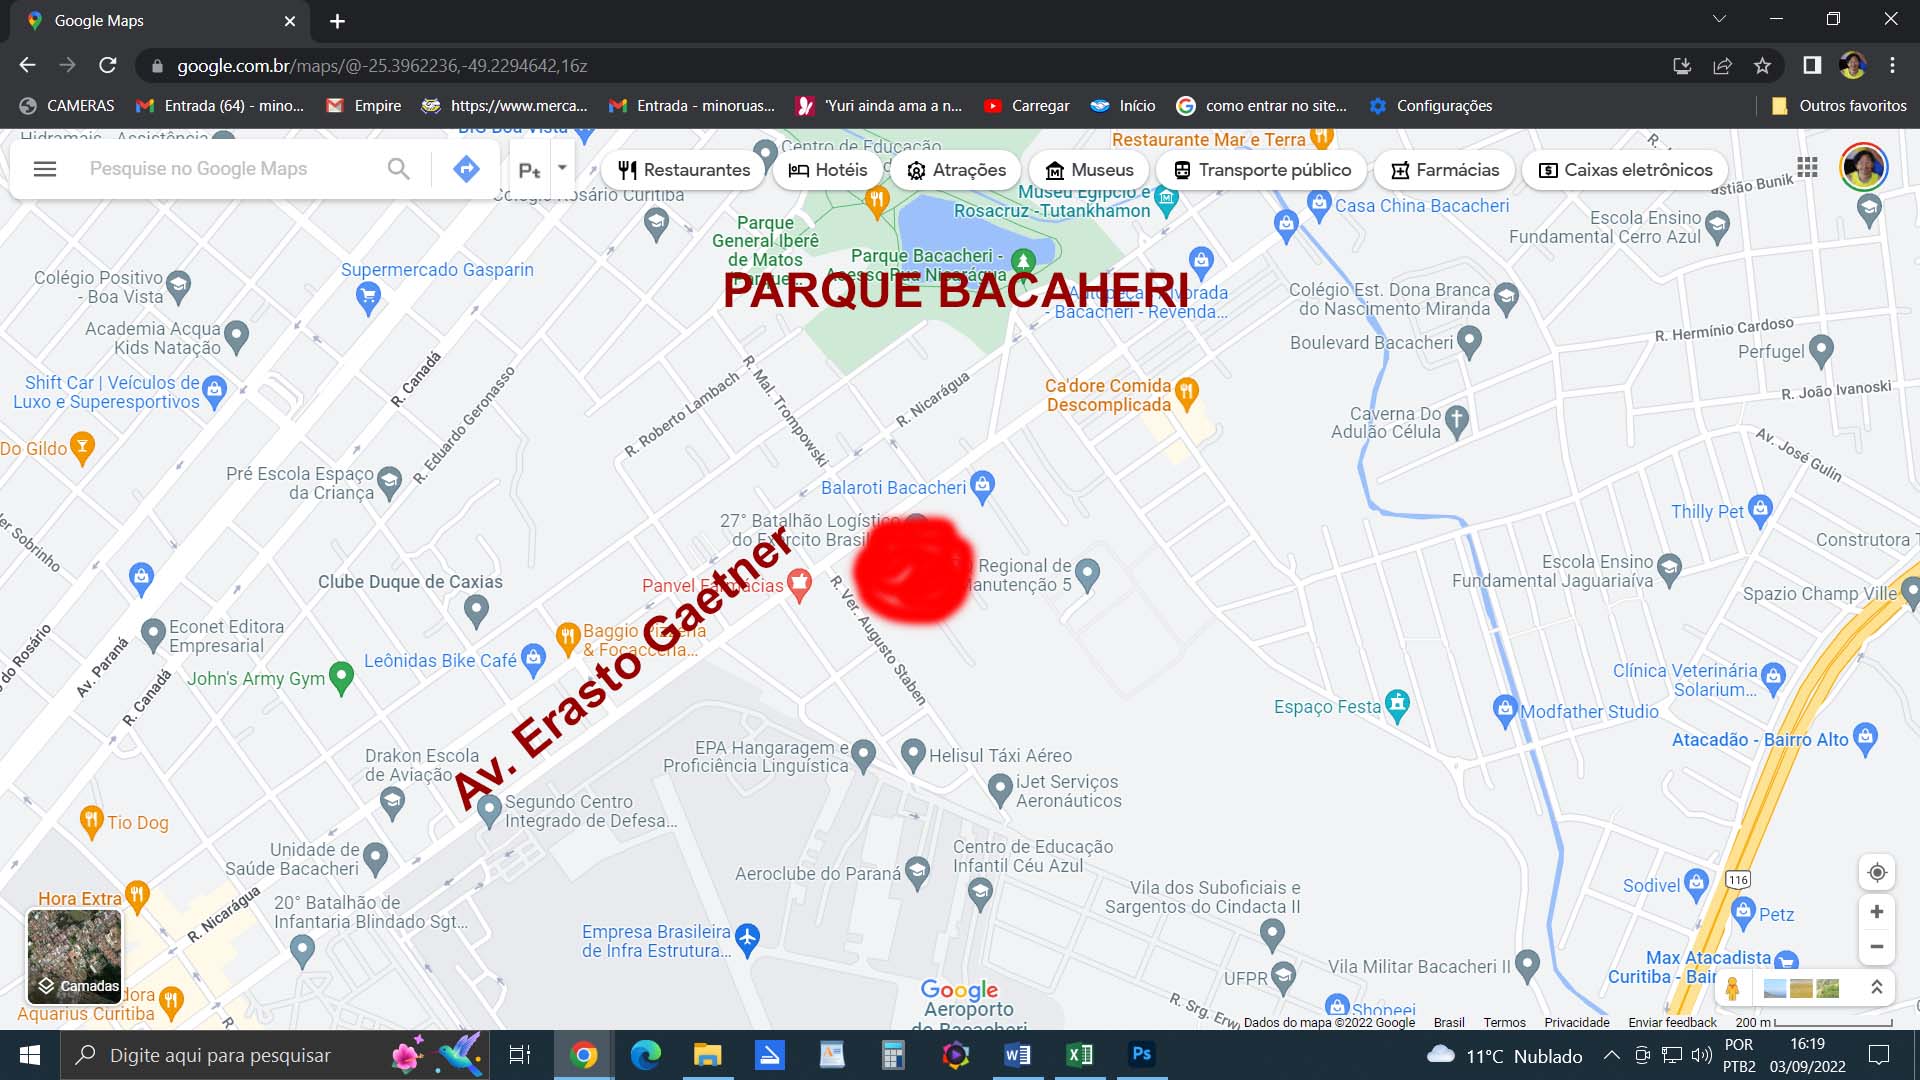This screenshot has width=1920, height=1080.
Task: Filter map by Restaurantes
Action: 684,170
